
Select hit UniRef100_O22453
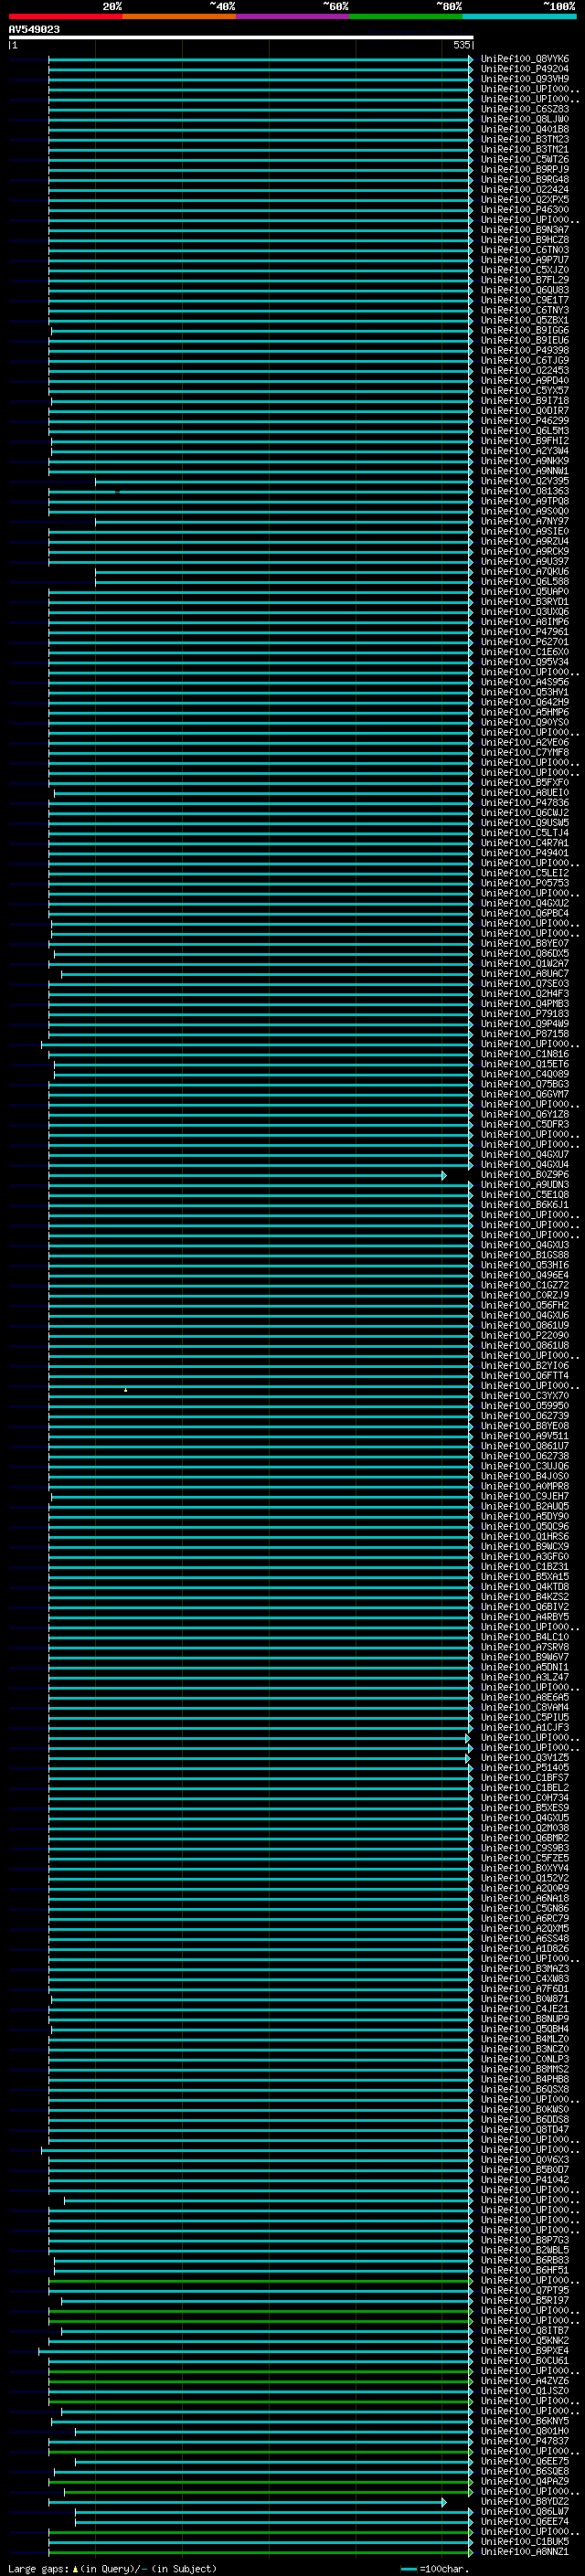tap(524, 370)
